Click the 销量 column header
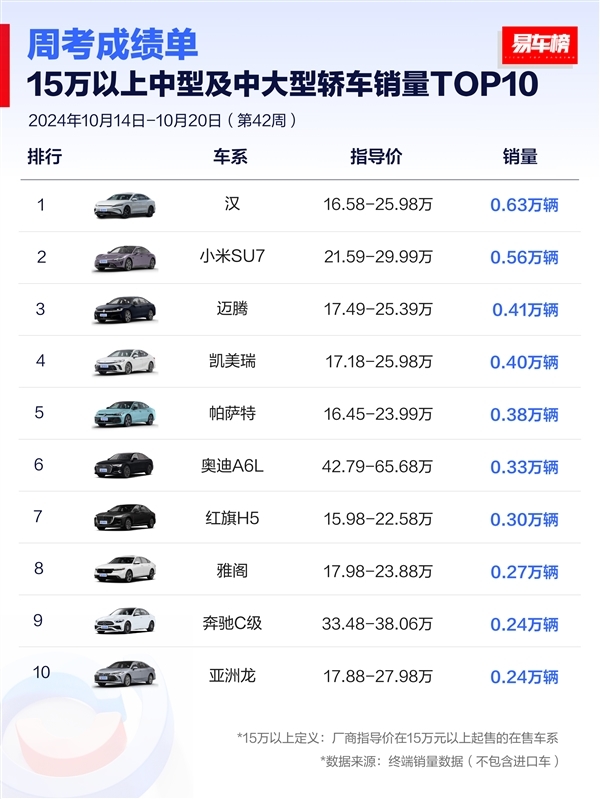This screenshot has width=600, height=799. click(521, 156)
